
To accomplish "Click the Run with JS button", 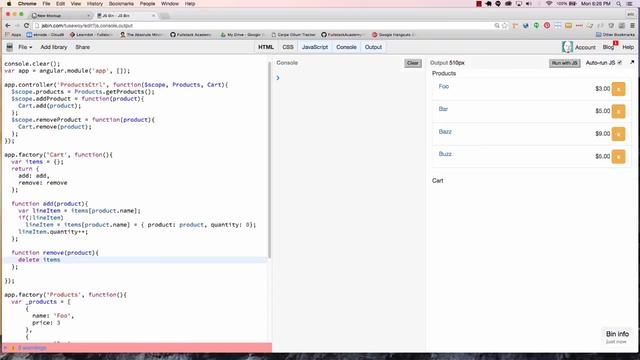I will click(564, 63).
